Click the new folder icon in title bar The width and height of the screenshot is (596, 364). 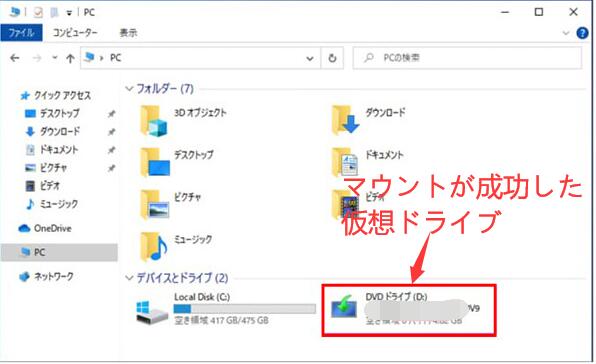[x=54, y=13]
